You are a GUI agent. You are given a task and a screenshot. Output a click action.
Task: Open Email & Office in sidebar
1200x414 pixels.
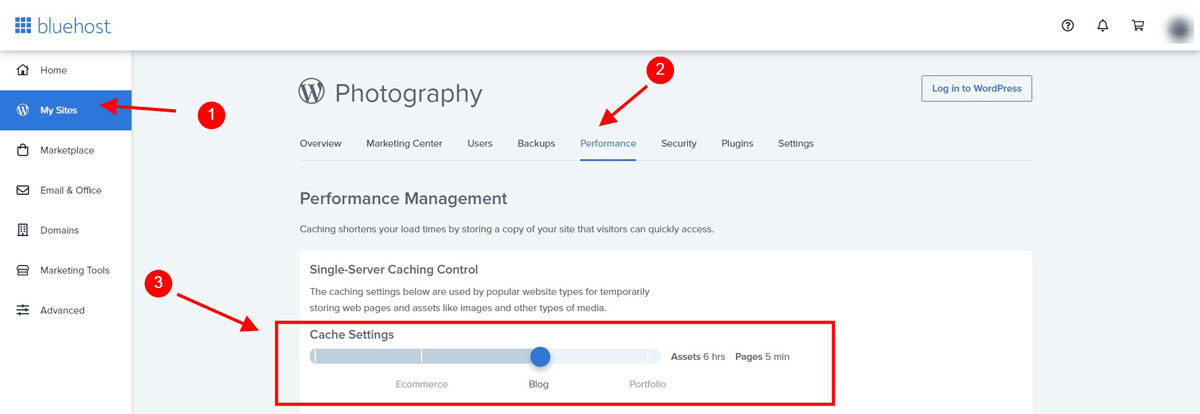65,190
